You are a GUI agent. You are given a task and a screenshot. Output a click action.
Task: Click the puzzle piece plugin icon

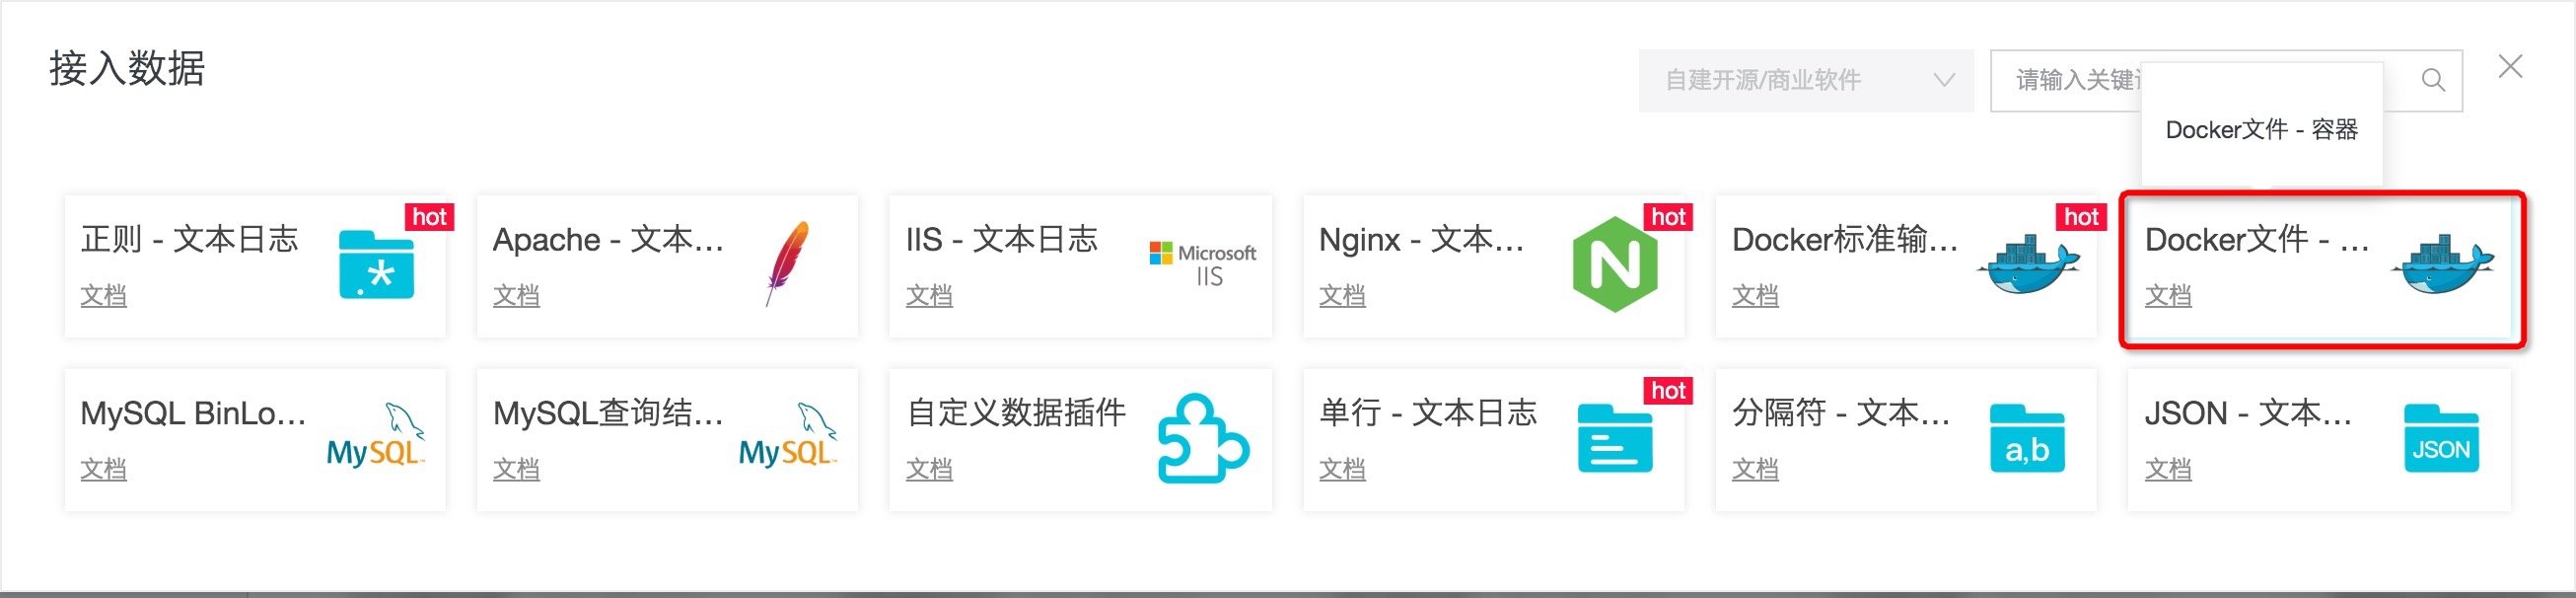coord(1203,439)
